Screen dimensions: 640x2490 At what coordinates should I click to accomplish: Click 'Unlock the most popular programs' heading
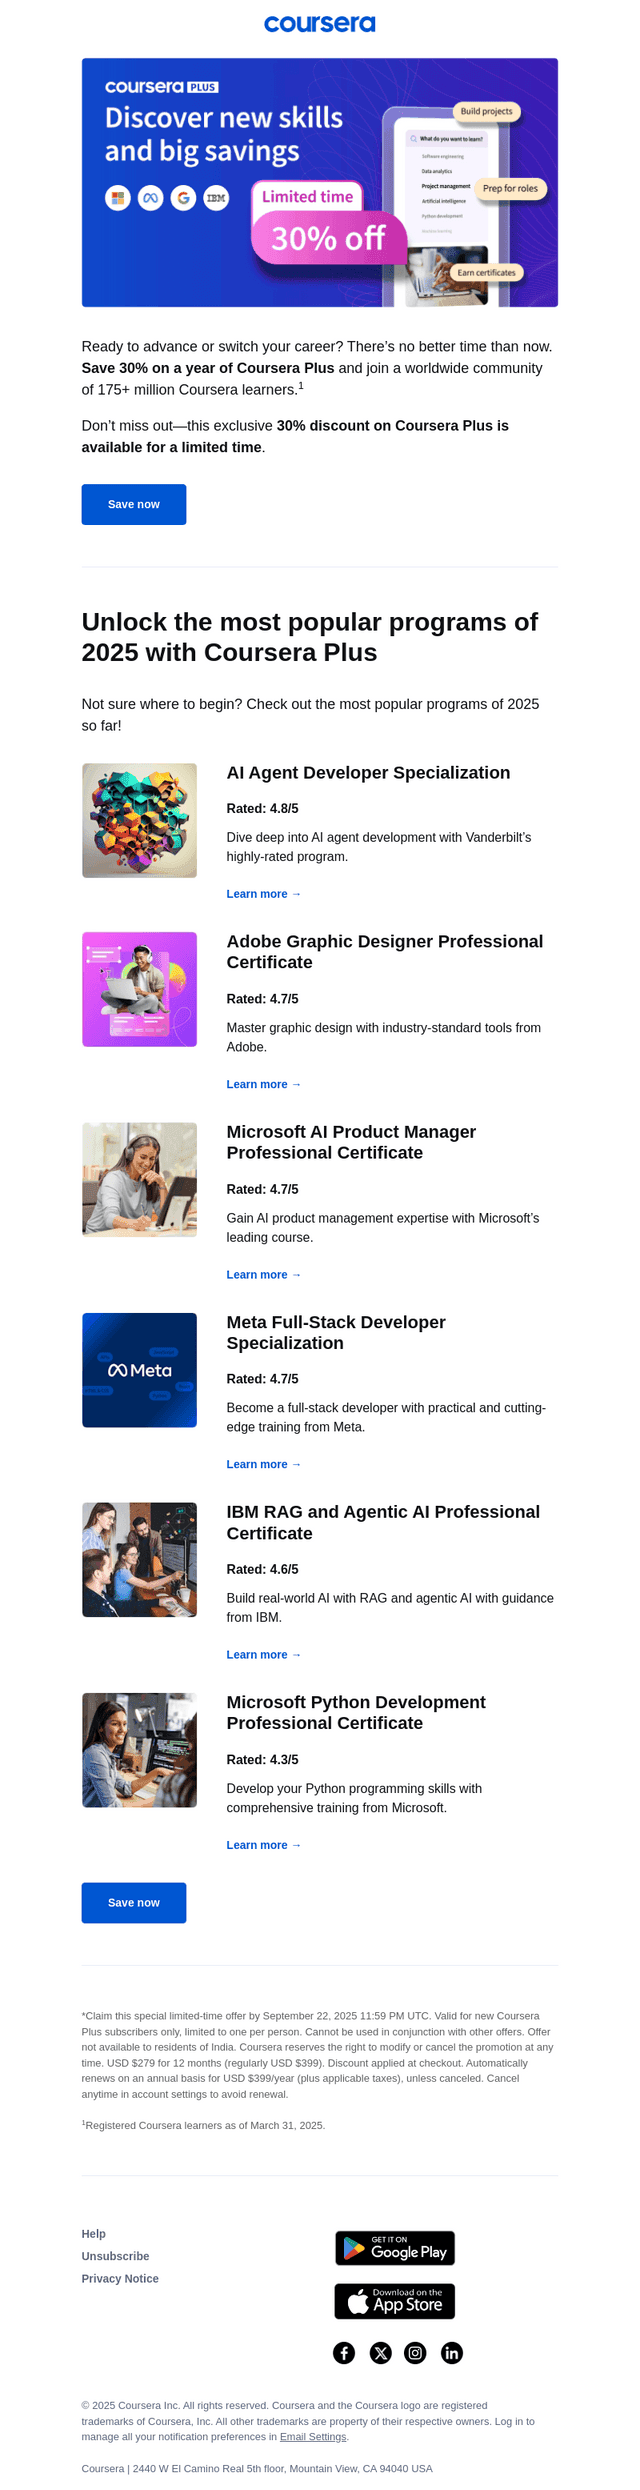[x=310, y=637]
